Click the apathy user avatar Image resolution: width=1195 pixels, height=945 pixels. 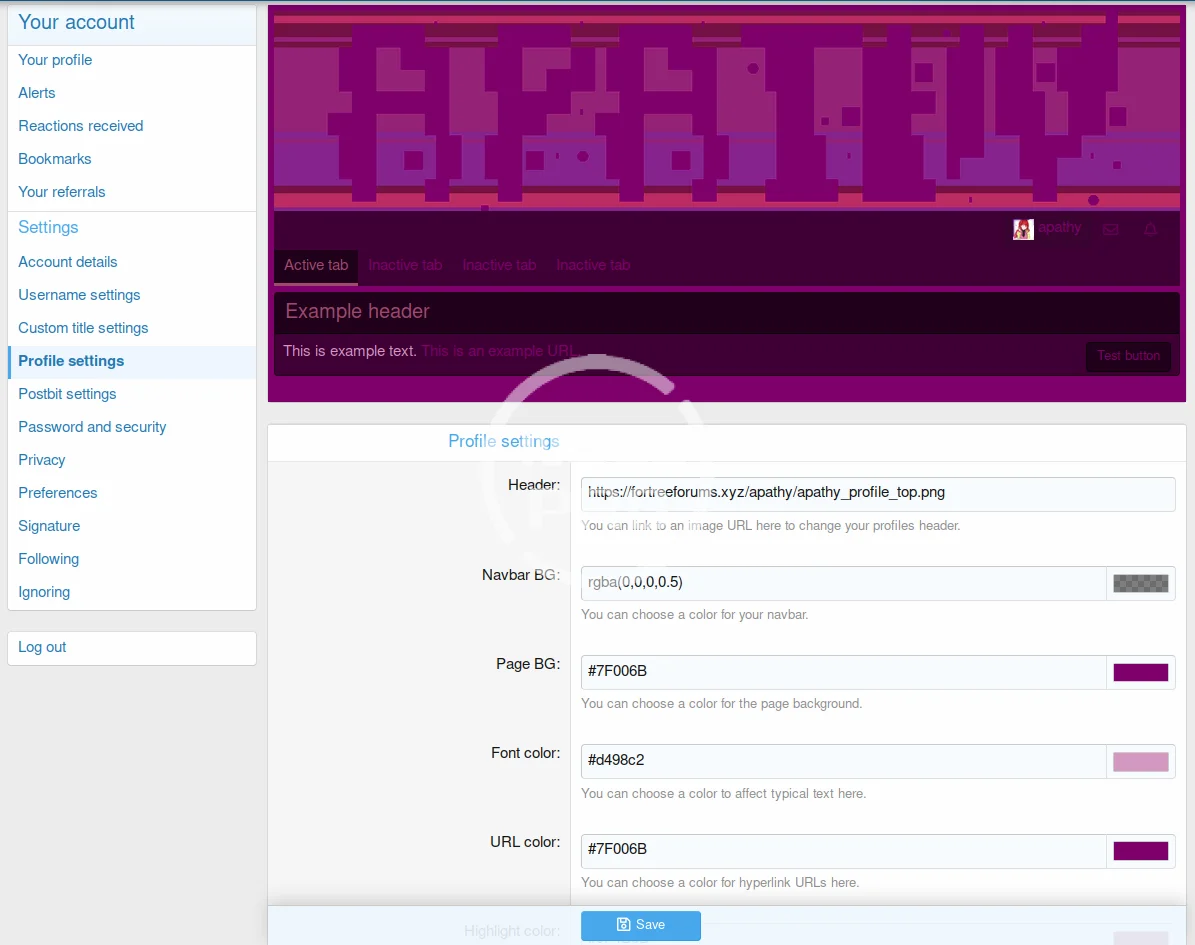[1023, 229]
